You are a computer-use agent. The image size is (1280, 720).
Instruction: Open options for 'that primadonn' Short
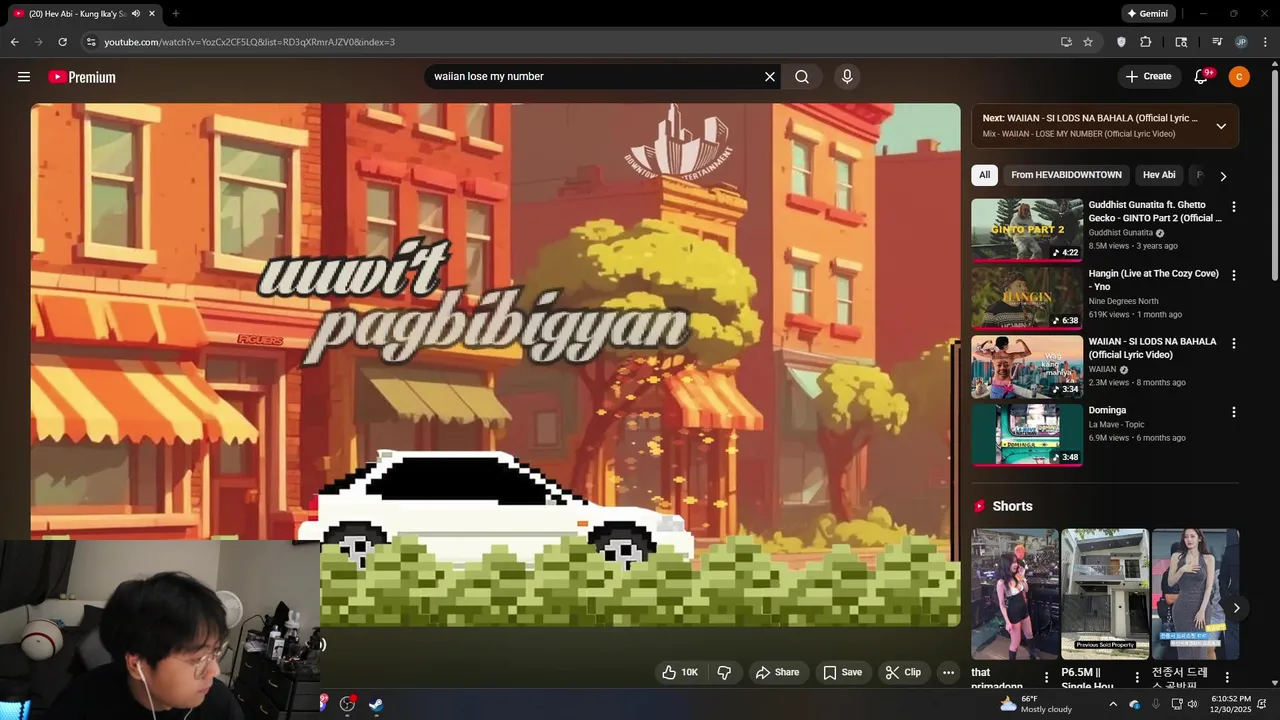[x=1047, y=677]
